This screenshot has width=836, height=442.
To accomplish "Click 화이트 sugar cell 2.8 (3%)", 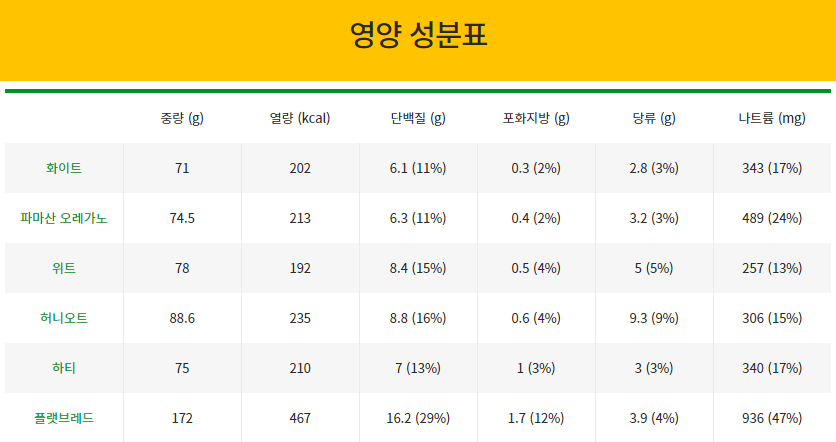I will click(x=654, y=168).
